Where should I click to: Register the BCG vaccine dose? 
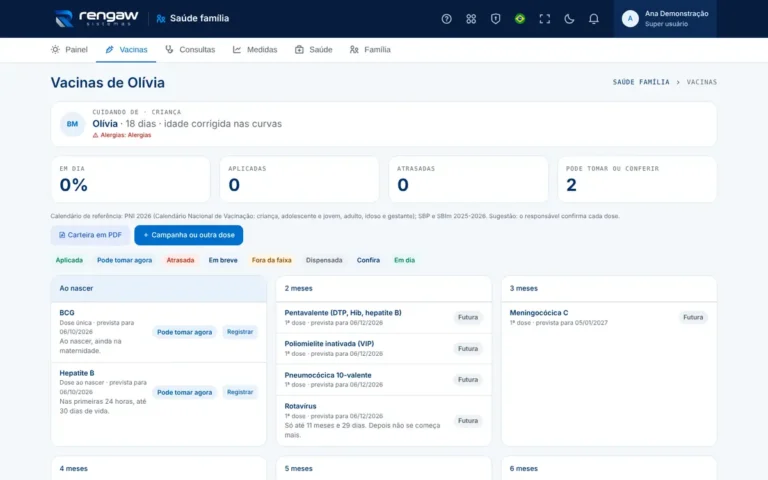coord(240,332)
